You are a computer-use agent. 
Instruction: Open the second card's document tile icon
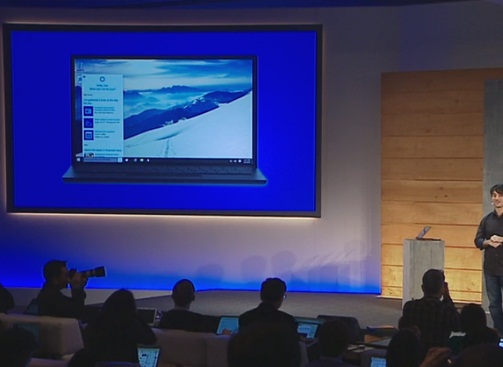click(88, 123)
